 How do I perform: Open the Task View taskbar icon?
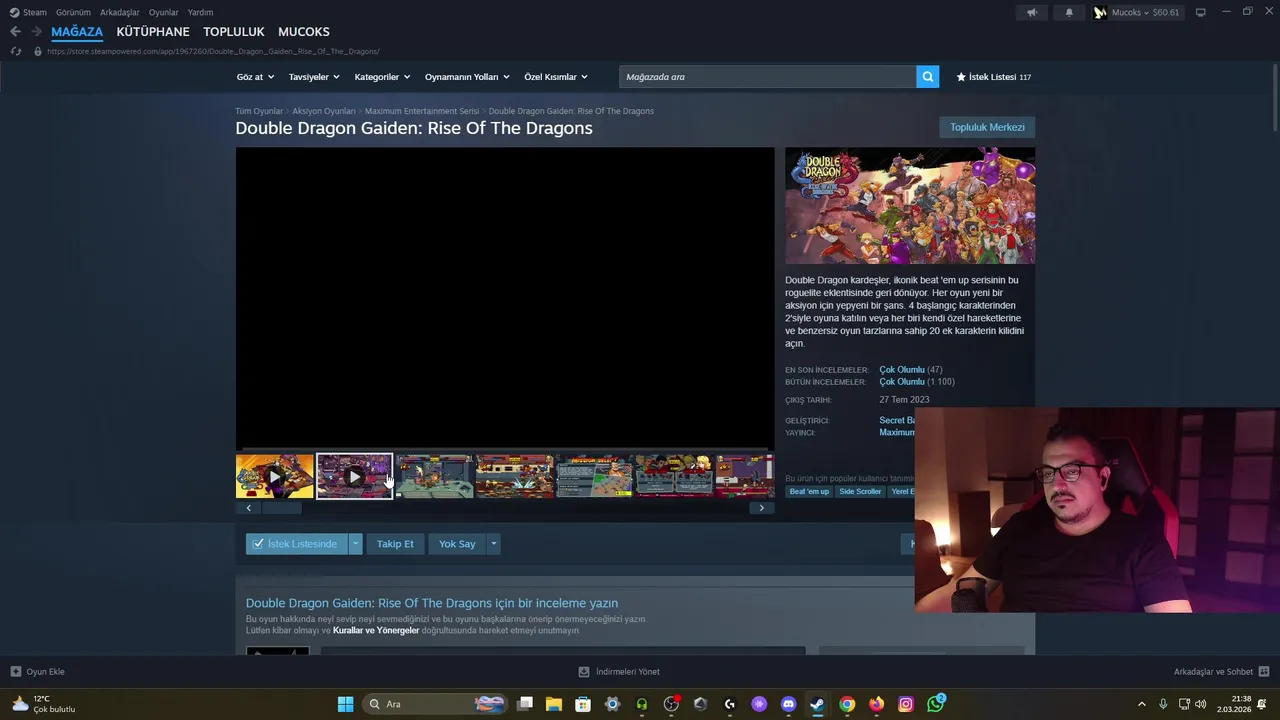point(525,704)
